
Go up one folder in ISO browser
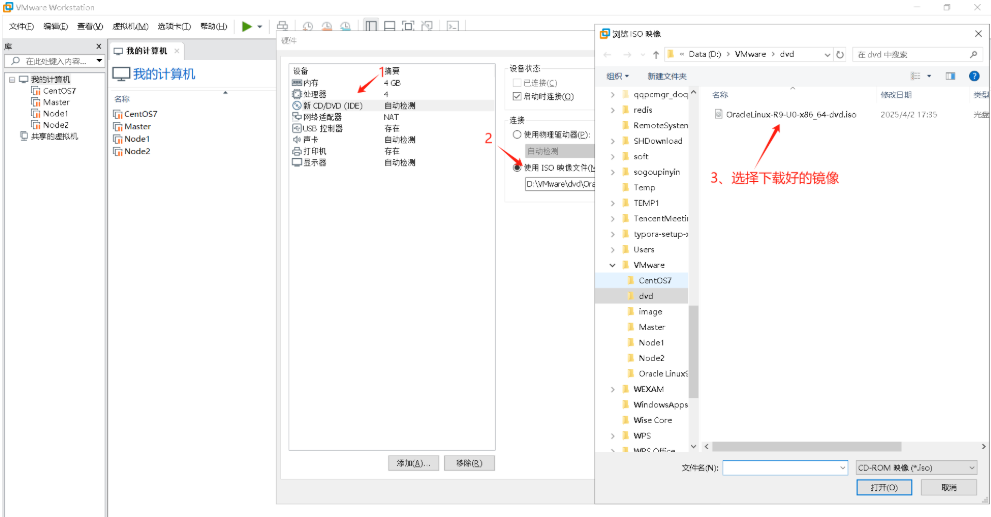(656, 54)
